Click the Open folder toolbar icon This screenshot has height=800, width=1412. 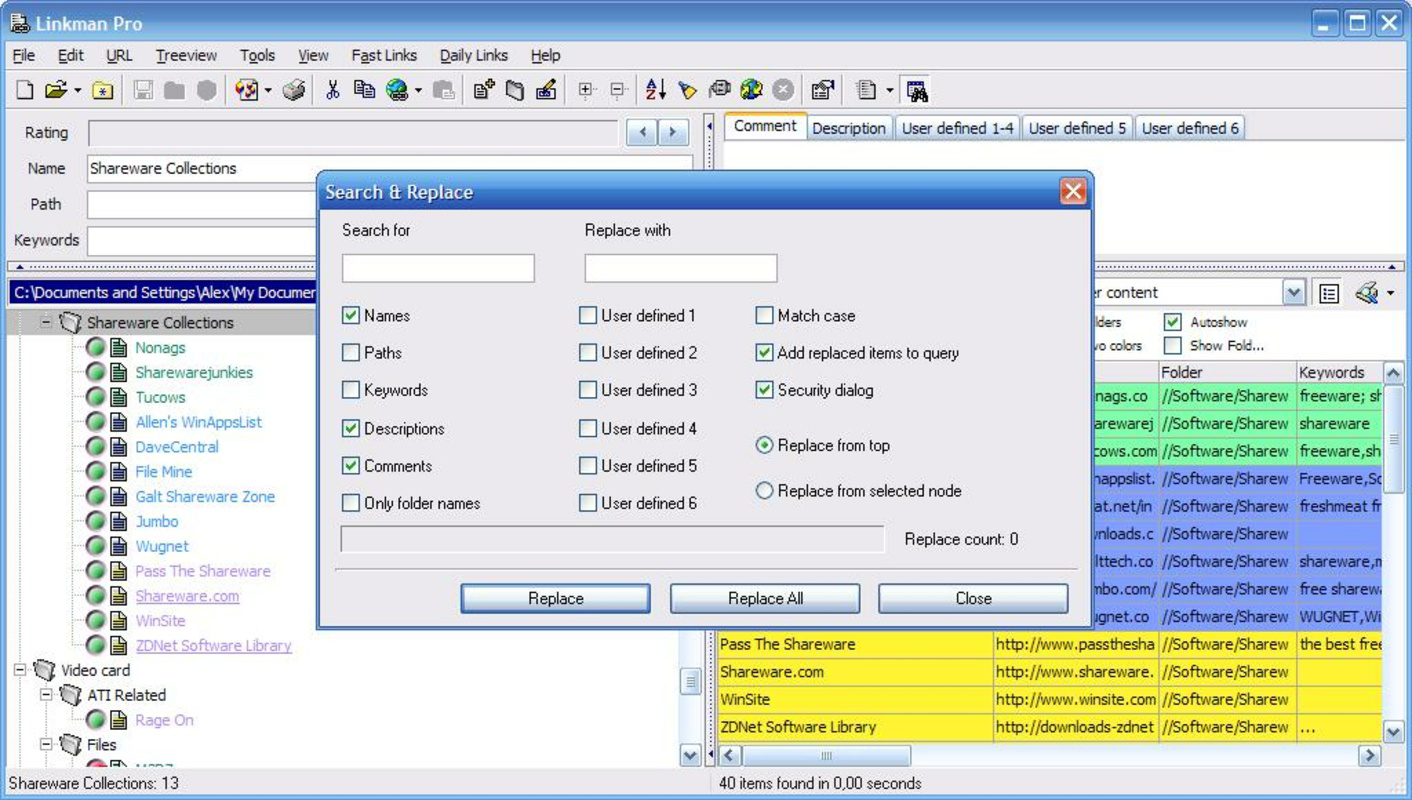click(x=56, y=90)
